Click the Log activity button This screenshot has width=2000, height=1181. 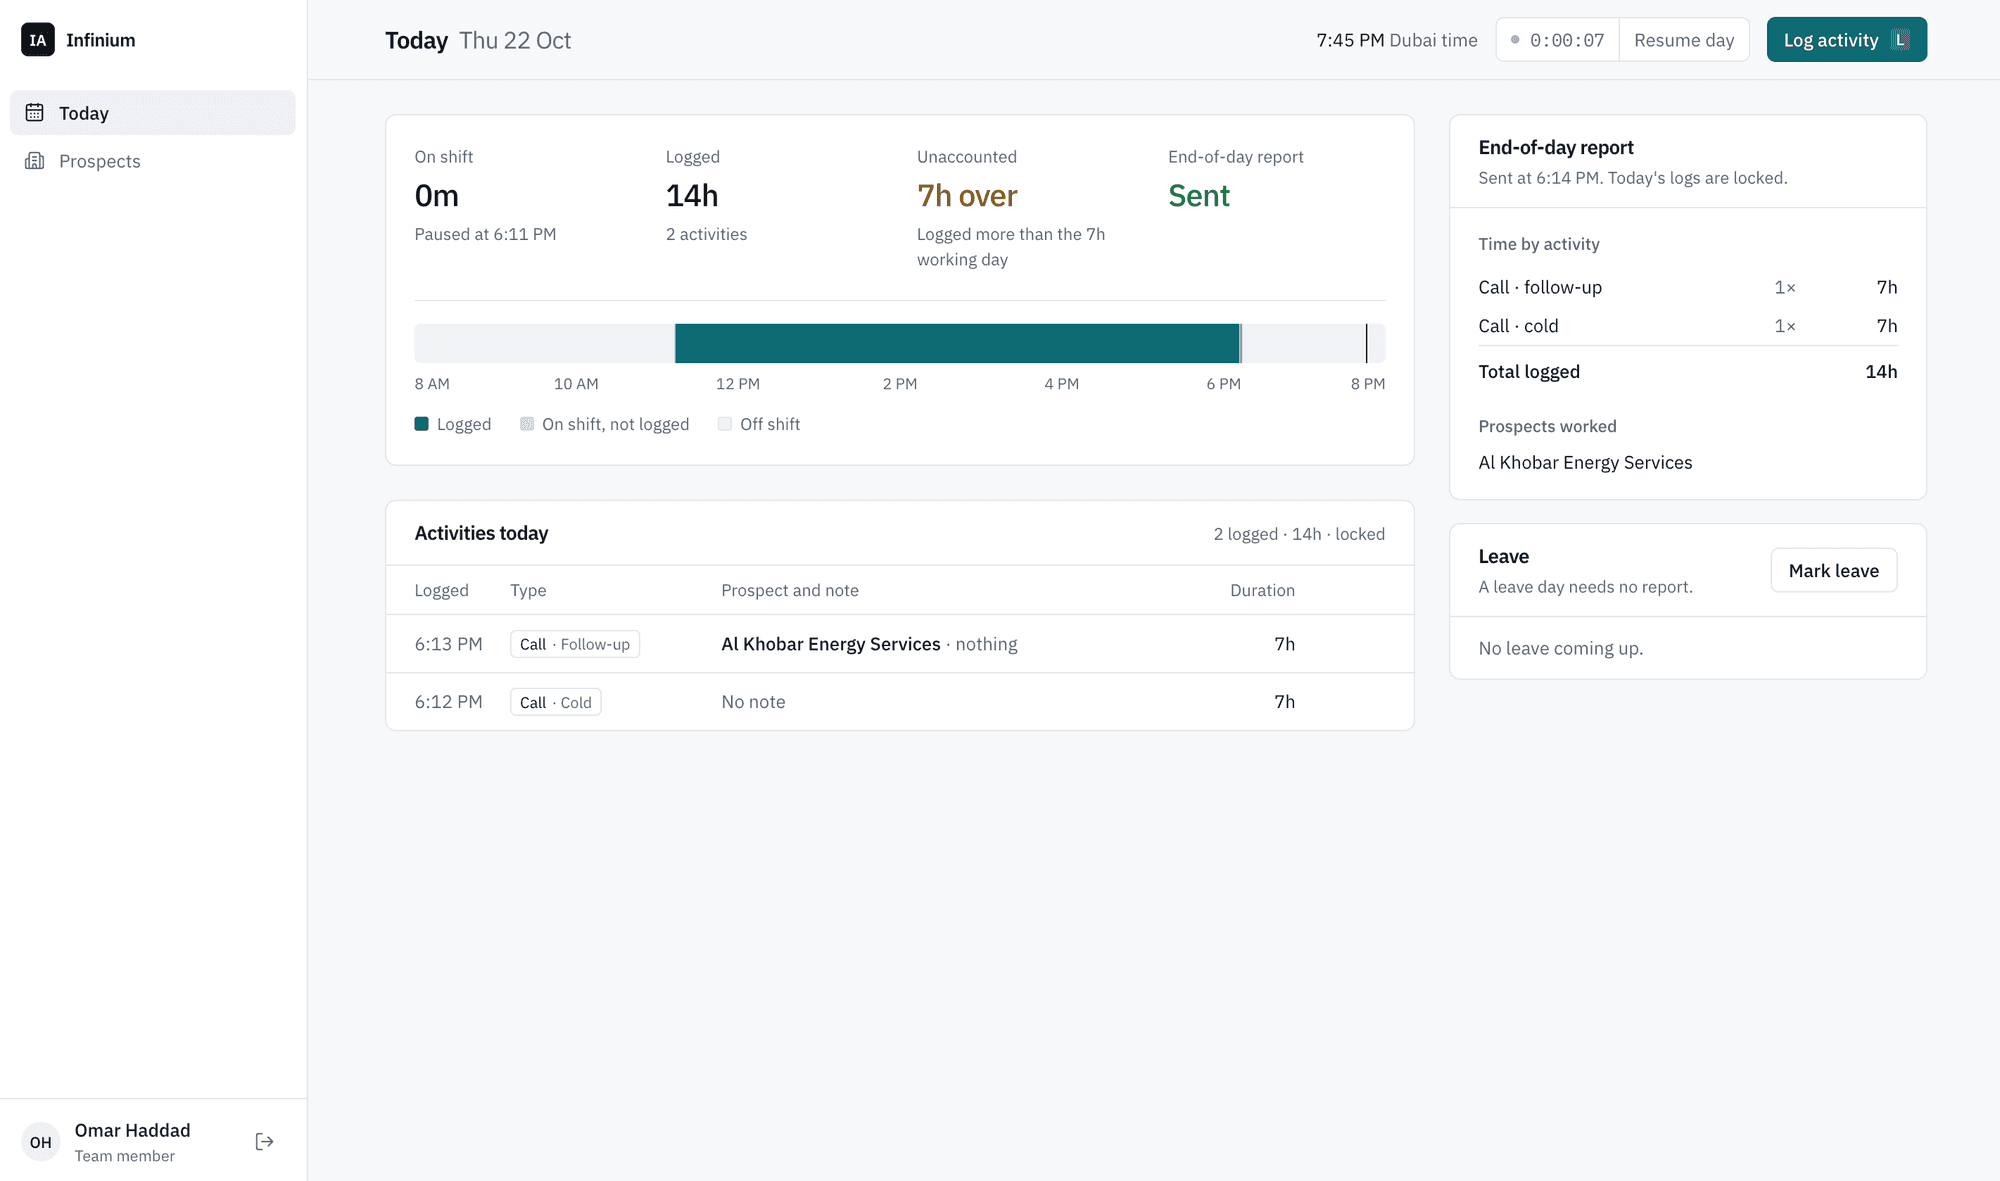pyautogui.click(x=1847, y=40)
